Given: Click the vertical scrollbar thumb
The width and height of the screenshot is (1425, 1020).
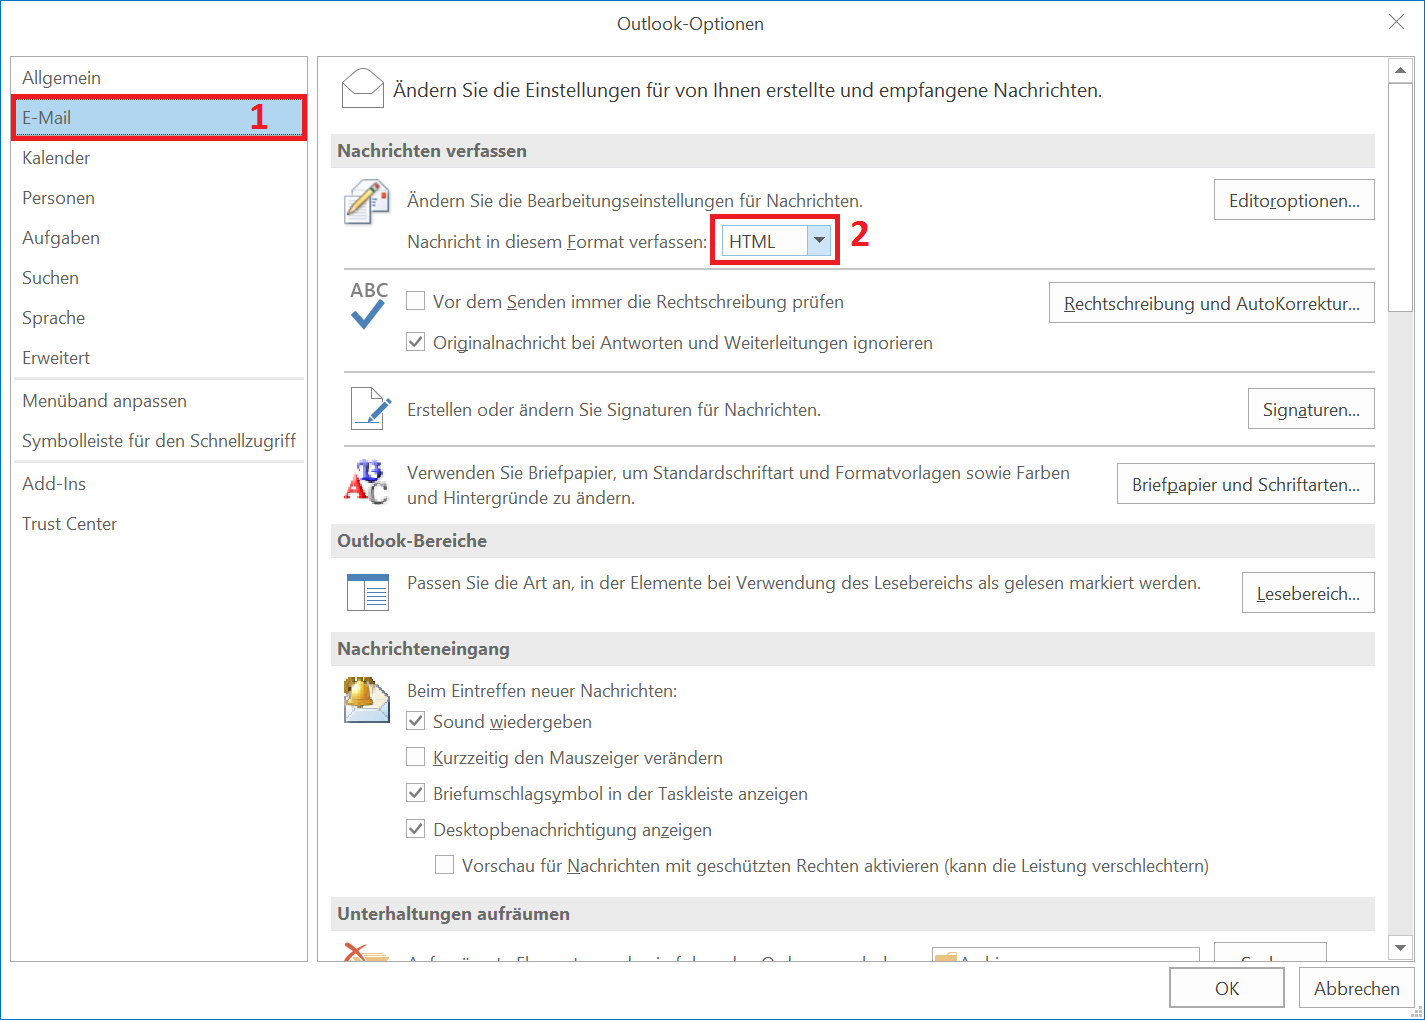Looking at the screenshot, I should [1400, 198].
